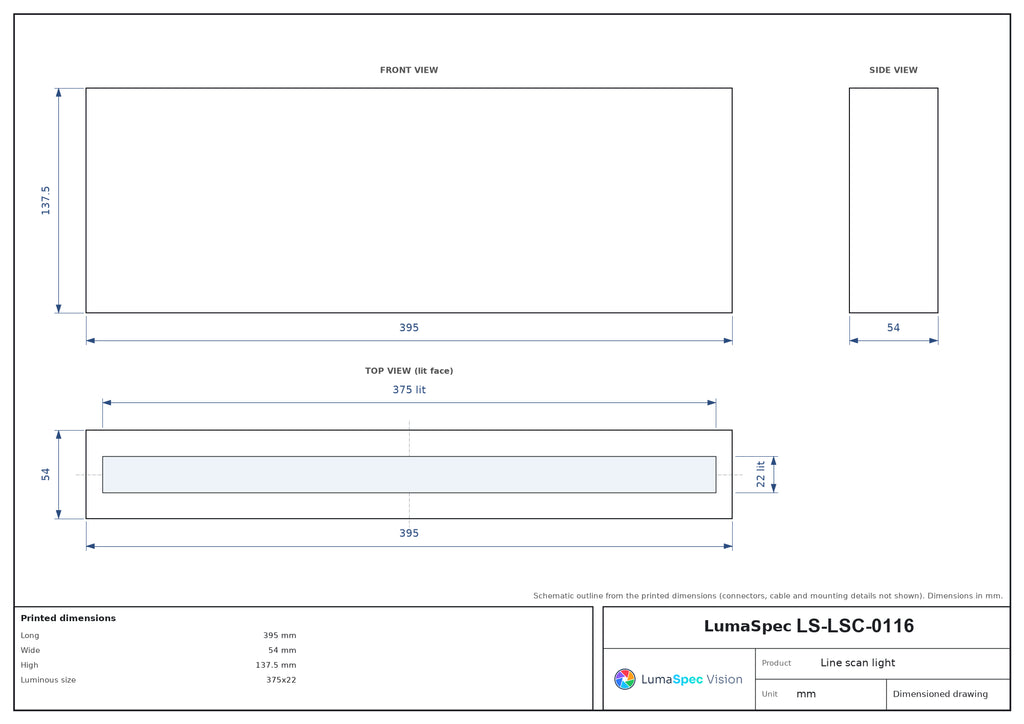Click the front view outline rectangle
This screenshot has height=724, width=1024.
(x=409, y=200)
